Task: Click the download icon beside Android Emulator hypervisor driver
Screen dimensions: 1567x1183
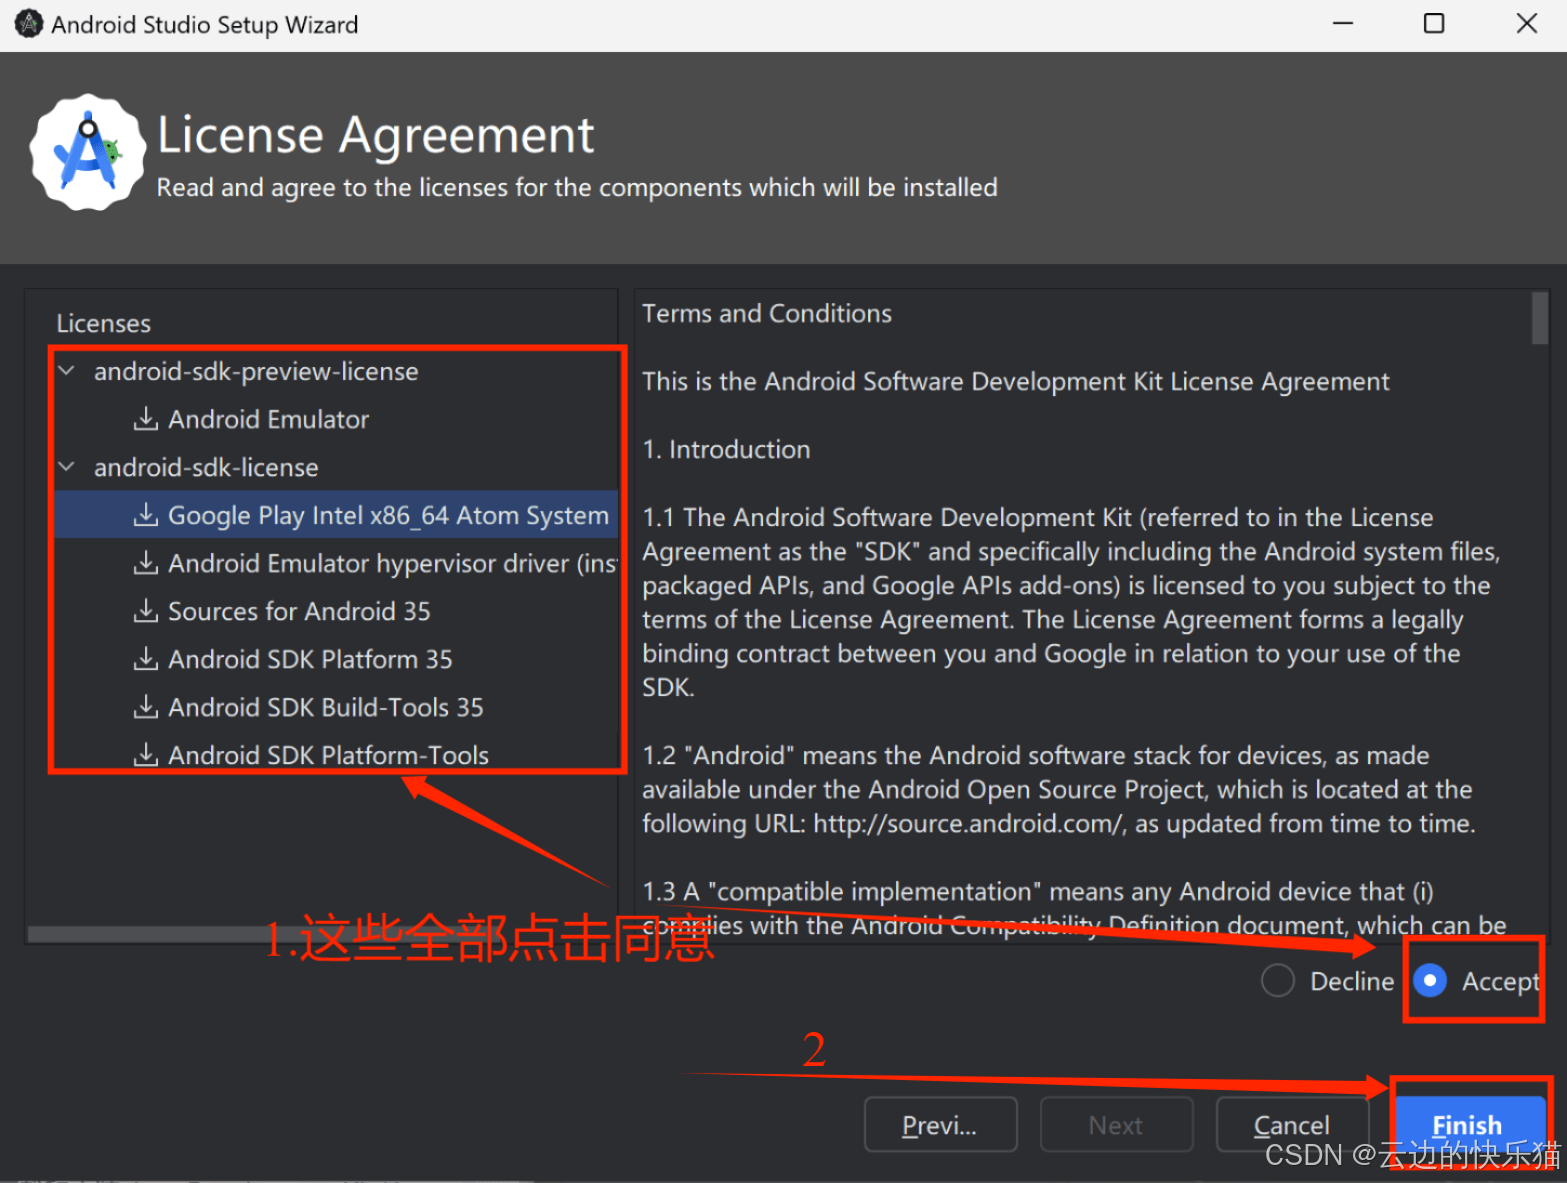Action: click(x=146, y=562)
